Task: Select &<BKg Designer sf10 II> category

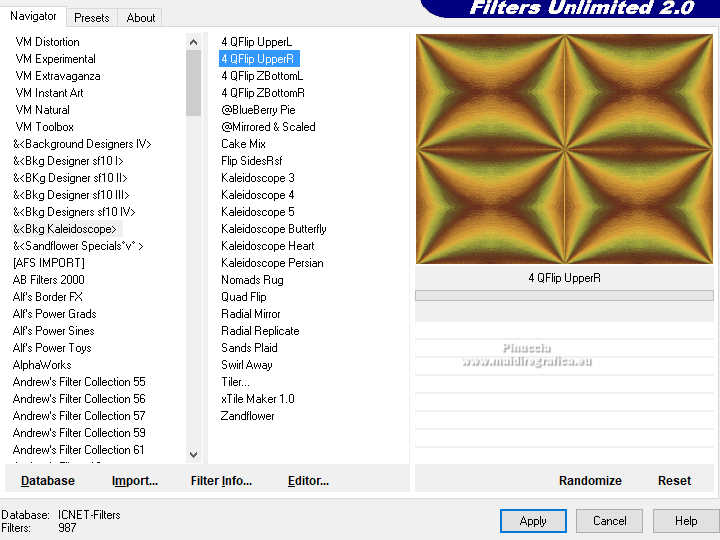Action: [x=70, y=178]
